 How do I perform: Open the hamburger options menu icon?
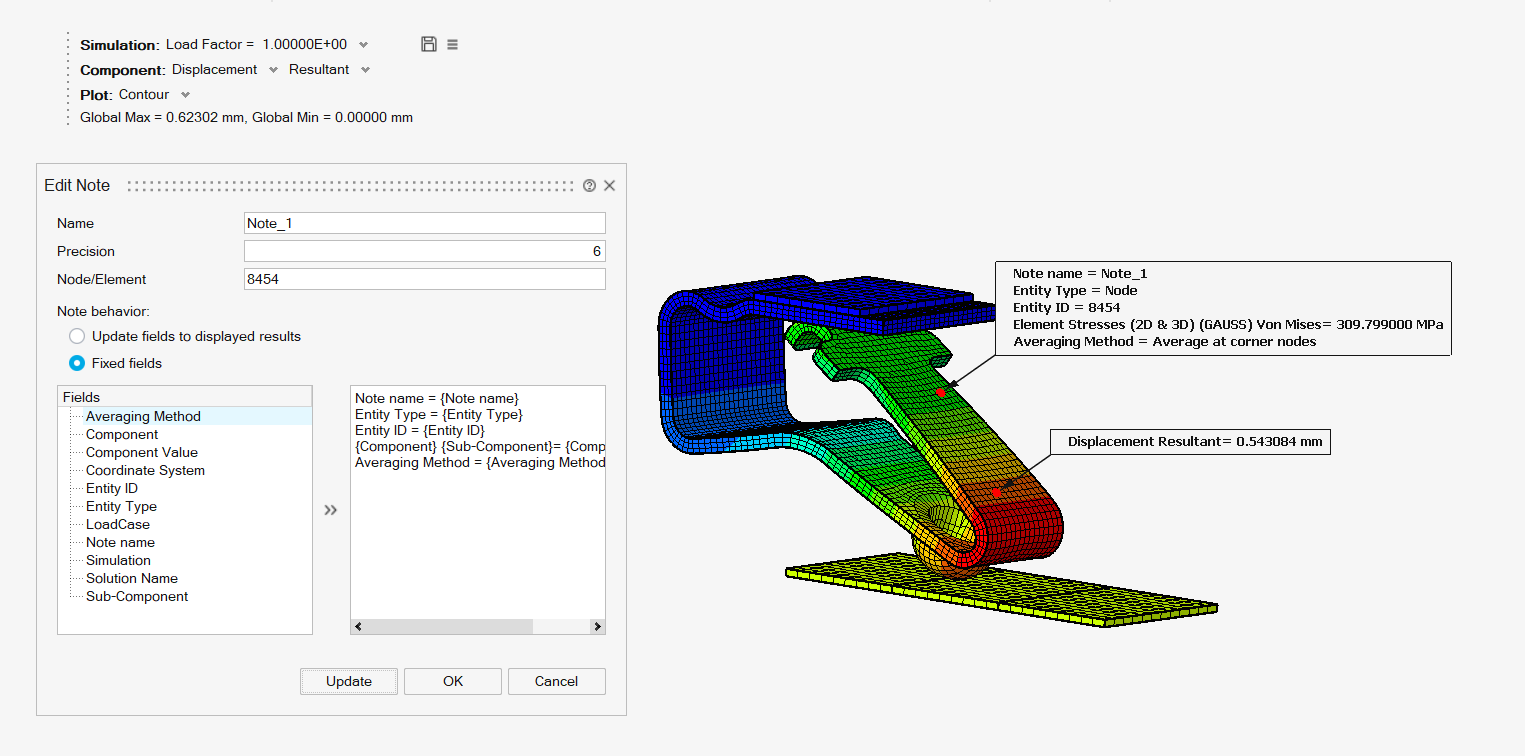coord(453,44)
